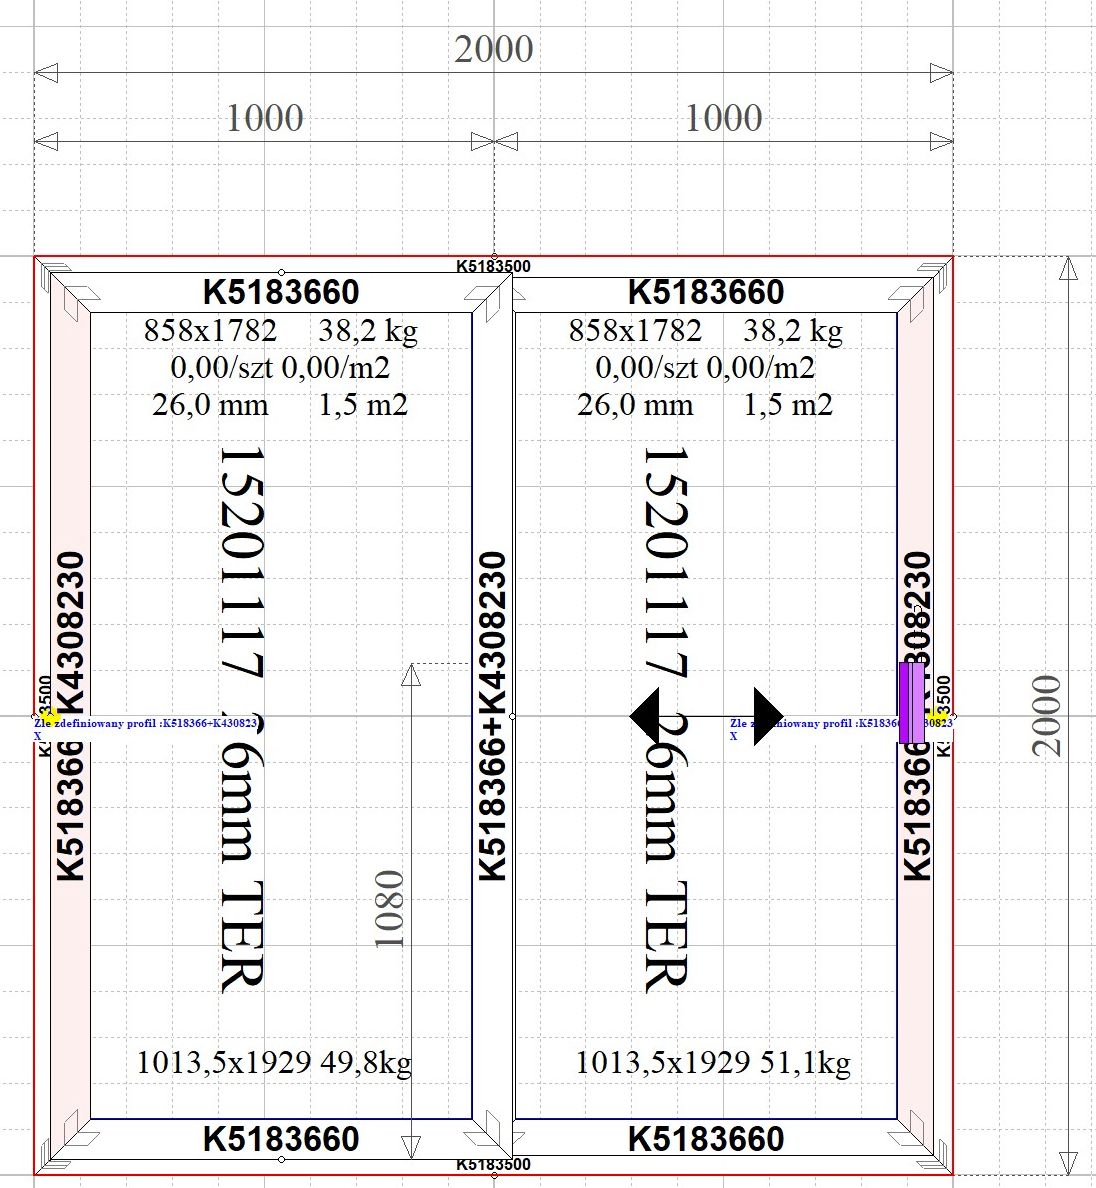Select the purple handle on right sash
This screenshot has height=1188, width=1096.
click(x=911, y=703)
